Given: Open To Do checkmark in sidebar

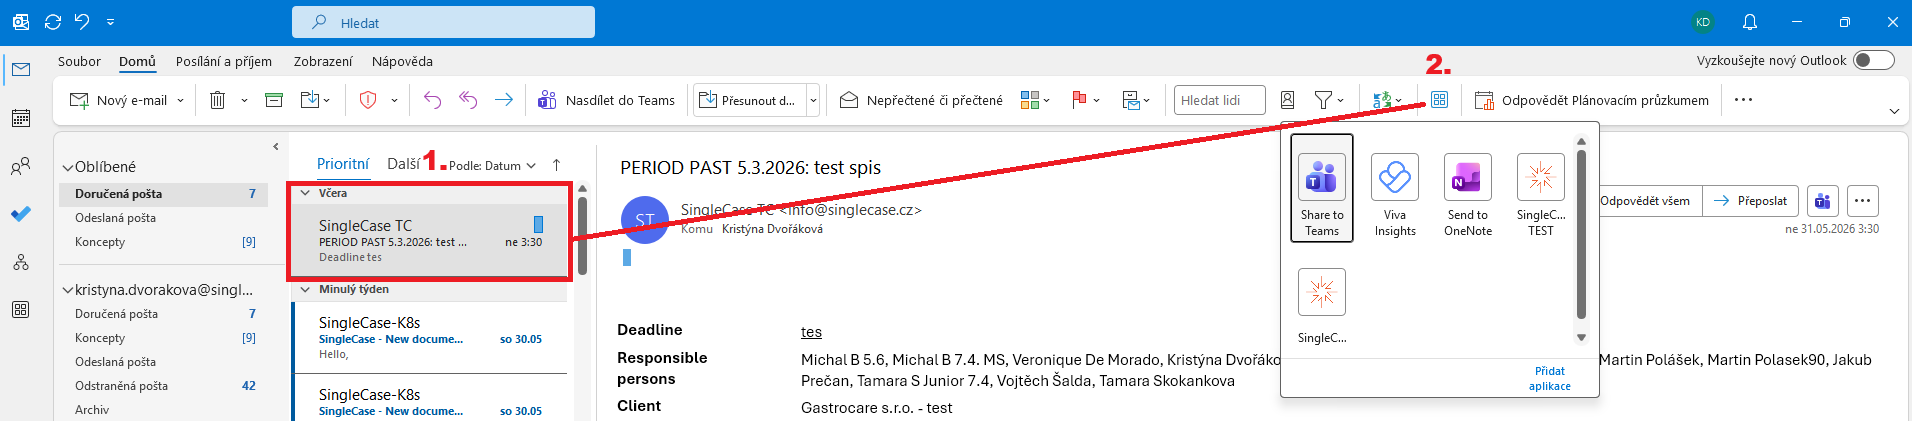Looking at the screenshot, I should point(21,214).
